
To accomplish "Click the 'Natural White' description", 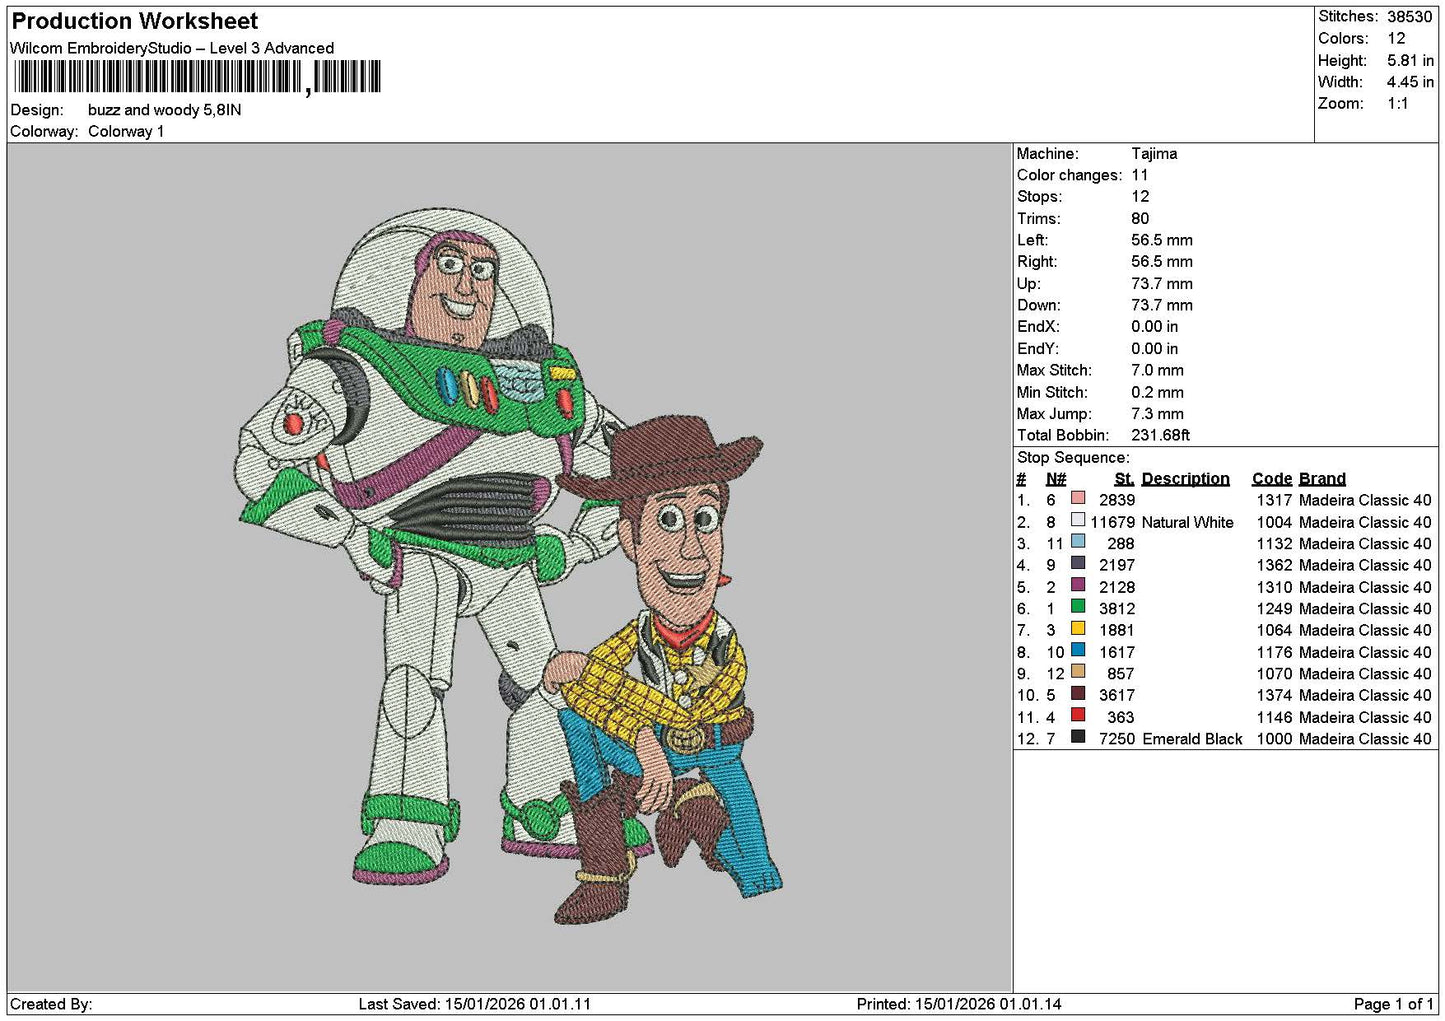I will 1187,523.
